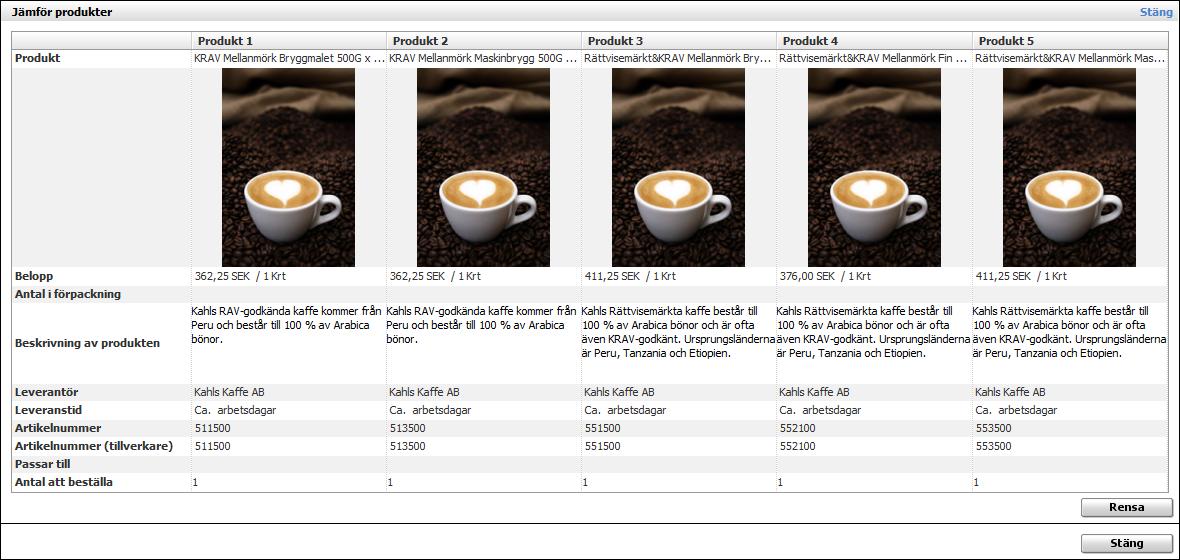Screen dimensions: 1180x560
Task: Click the Leveranstid row label
Action: pyautogui.click(x=48, y=410)
